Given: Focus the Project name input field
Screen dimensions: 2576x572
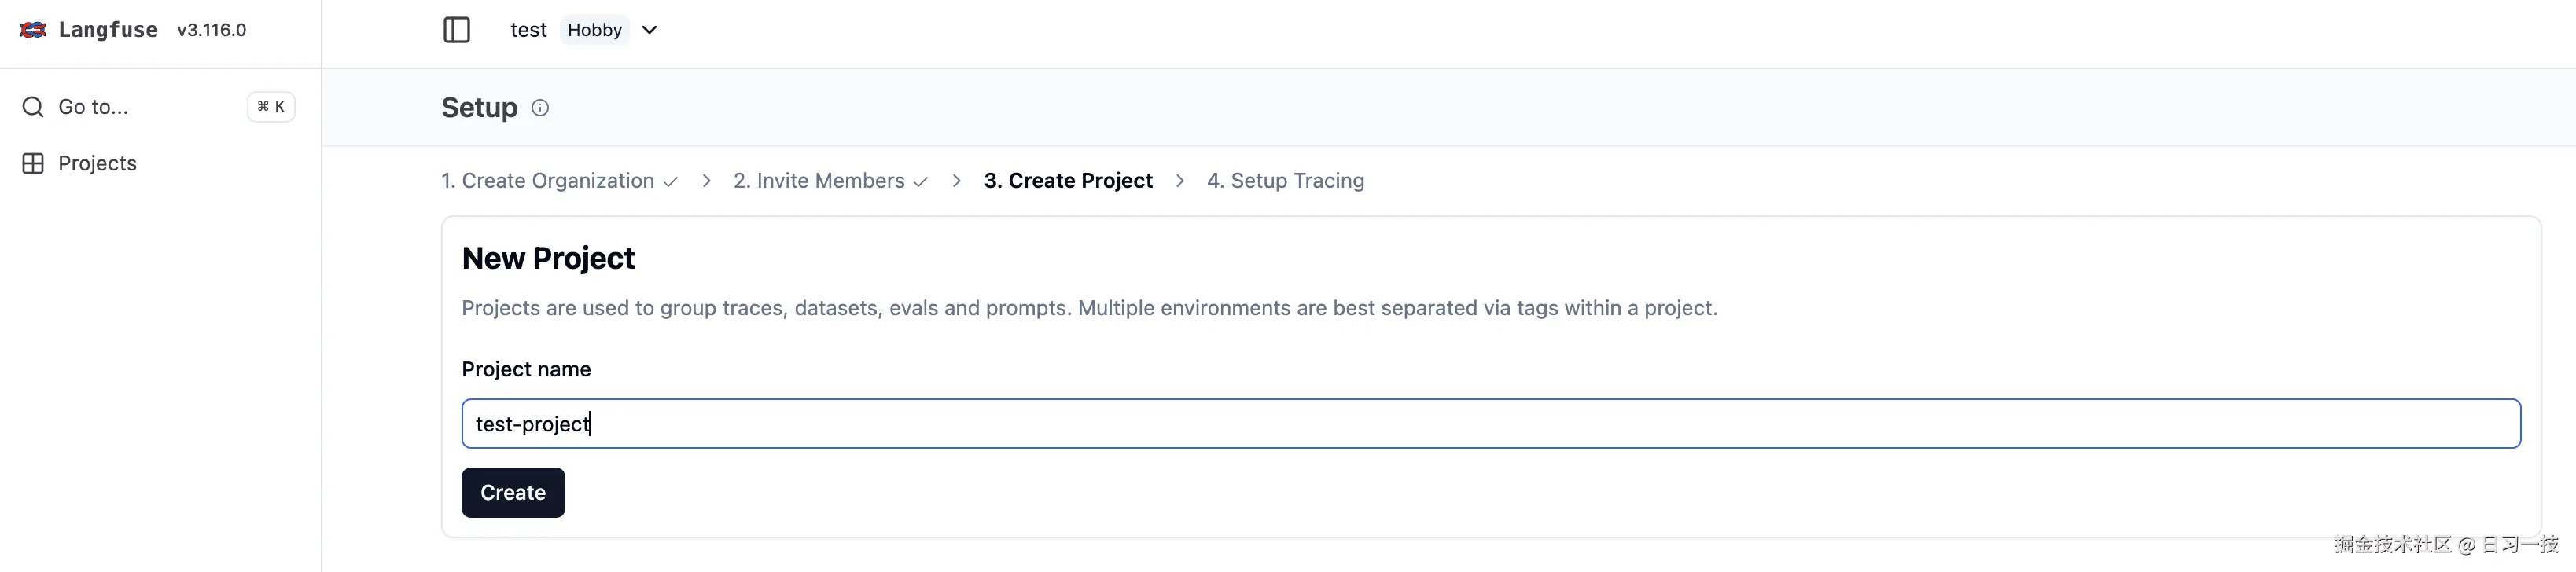Looking at the screenshot, I should (1490, 424).
